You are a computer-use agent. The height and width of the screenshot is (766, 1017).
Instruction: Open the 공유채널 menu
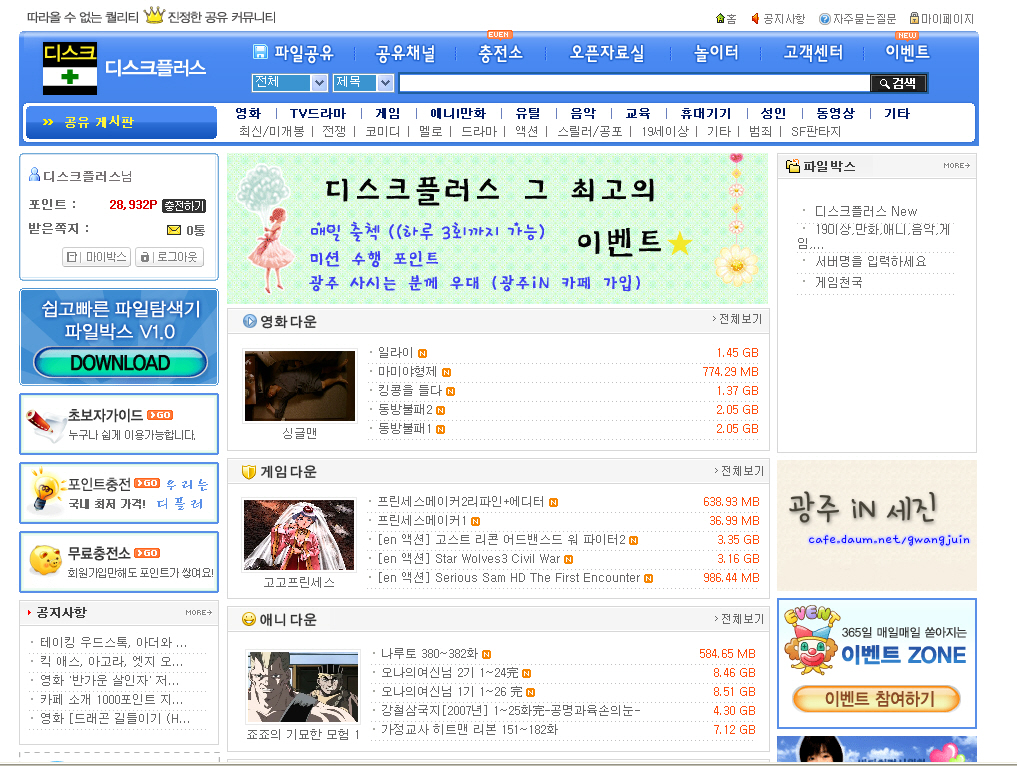406,53
